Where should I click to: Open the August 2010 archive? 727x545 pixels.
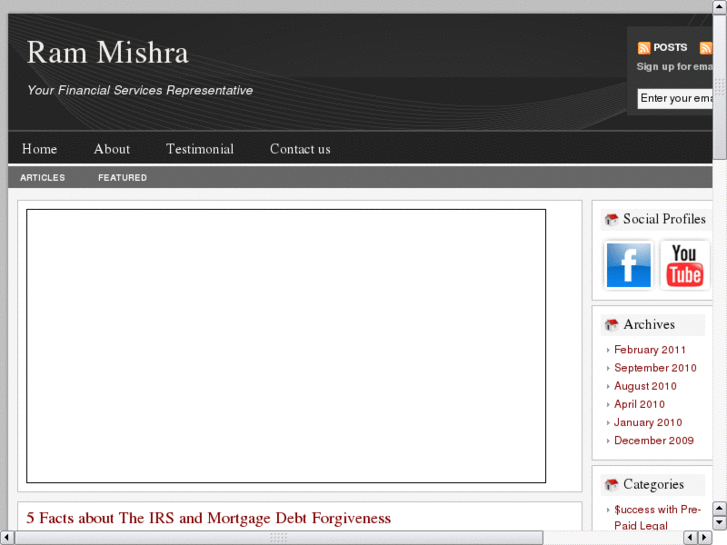(x=645, y=386)
